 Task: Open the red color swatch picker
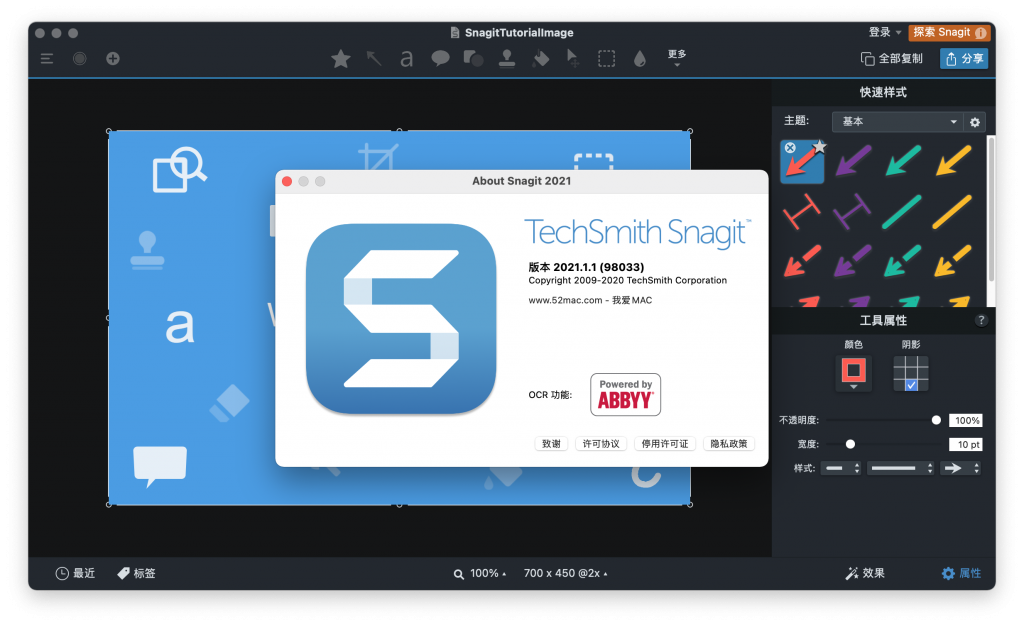[854, 374]
